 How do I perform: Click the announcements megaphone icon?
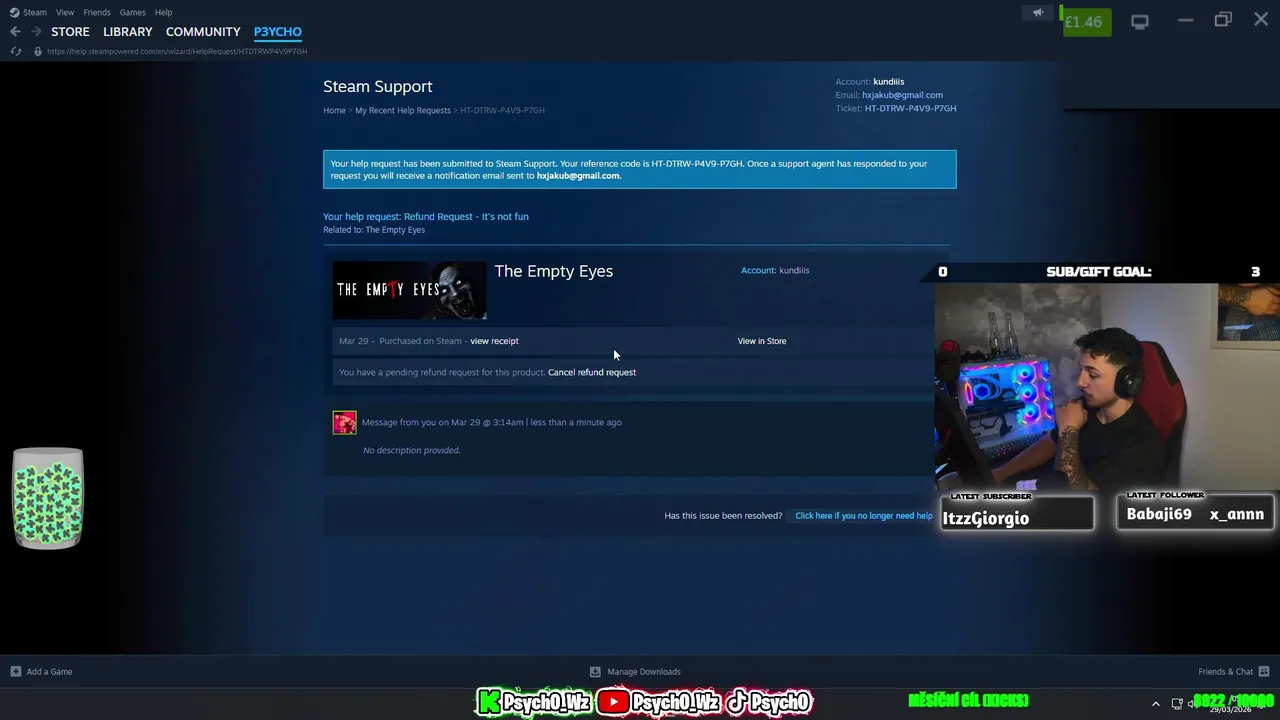[x=1037, y=13]
